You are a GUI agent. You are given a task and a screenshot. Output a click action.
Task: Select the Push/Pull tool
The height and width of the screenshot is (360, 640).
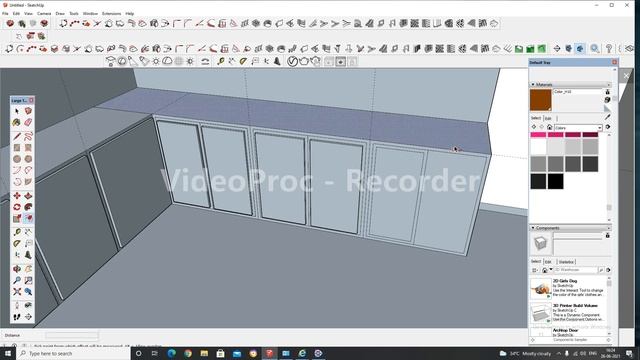pos(28,196)
